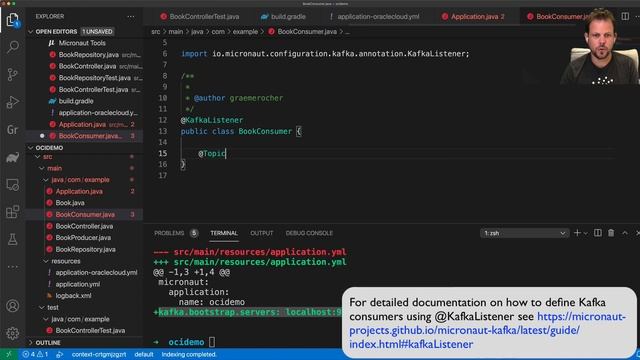Click BookConsumer.java in the breadcrumb
The width and height of the screenshot is (640, 360).
(307, 31)
